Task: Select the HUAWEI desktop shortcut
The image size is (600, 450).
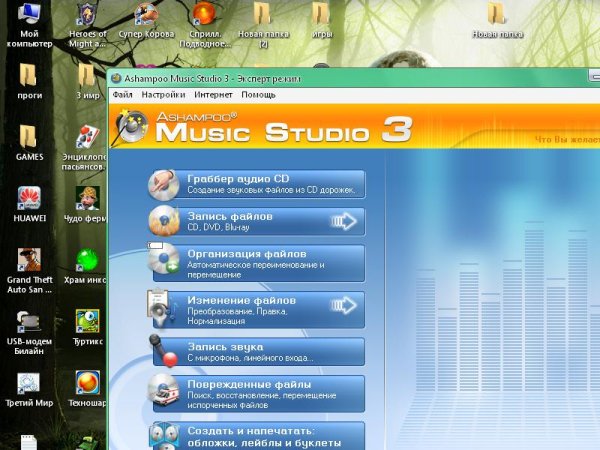Action: click(x=29, y=204)
